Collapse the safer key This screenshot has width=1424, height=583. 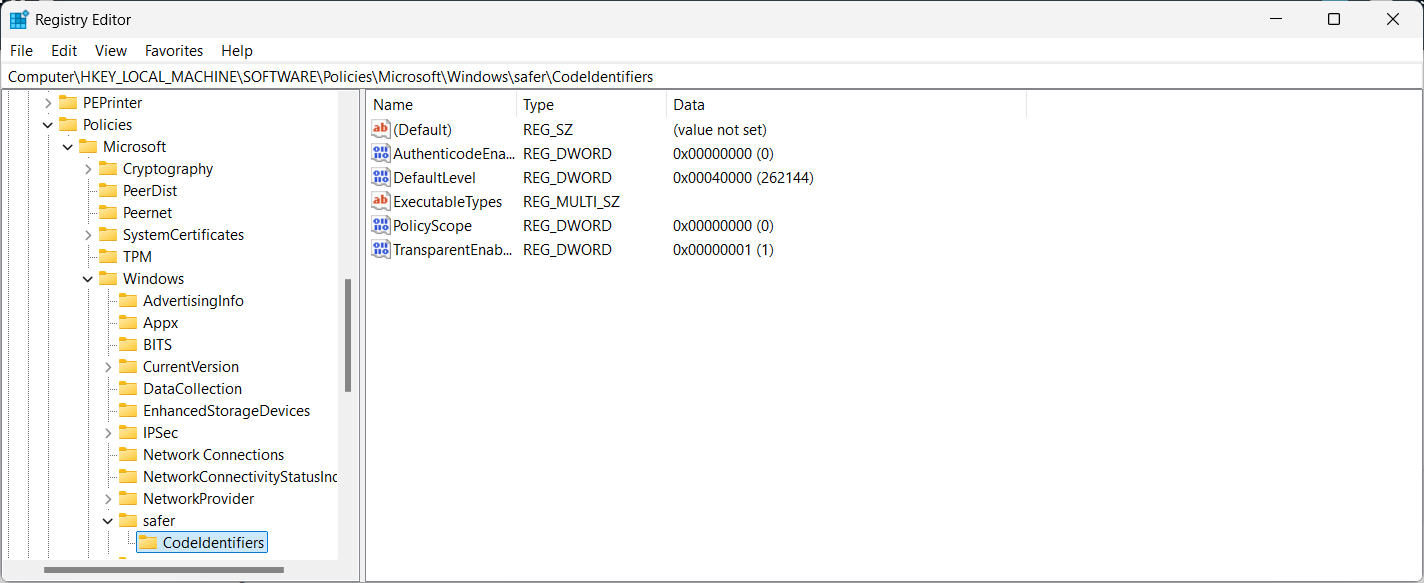pos(108,521)
